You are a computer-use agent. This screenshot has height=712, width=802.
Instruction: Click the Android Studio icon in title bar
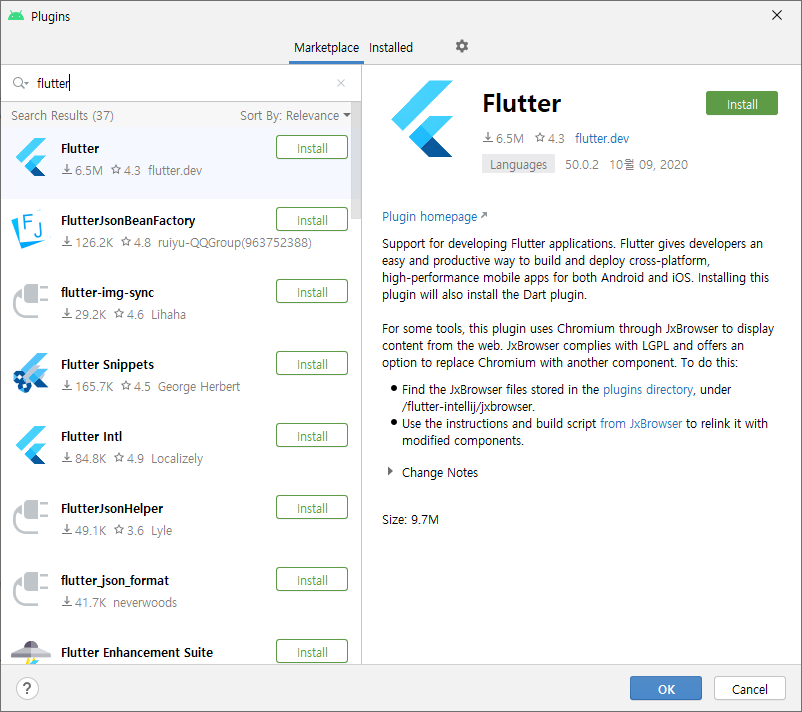click(16, 16)
